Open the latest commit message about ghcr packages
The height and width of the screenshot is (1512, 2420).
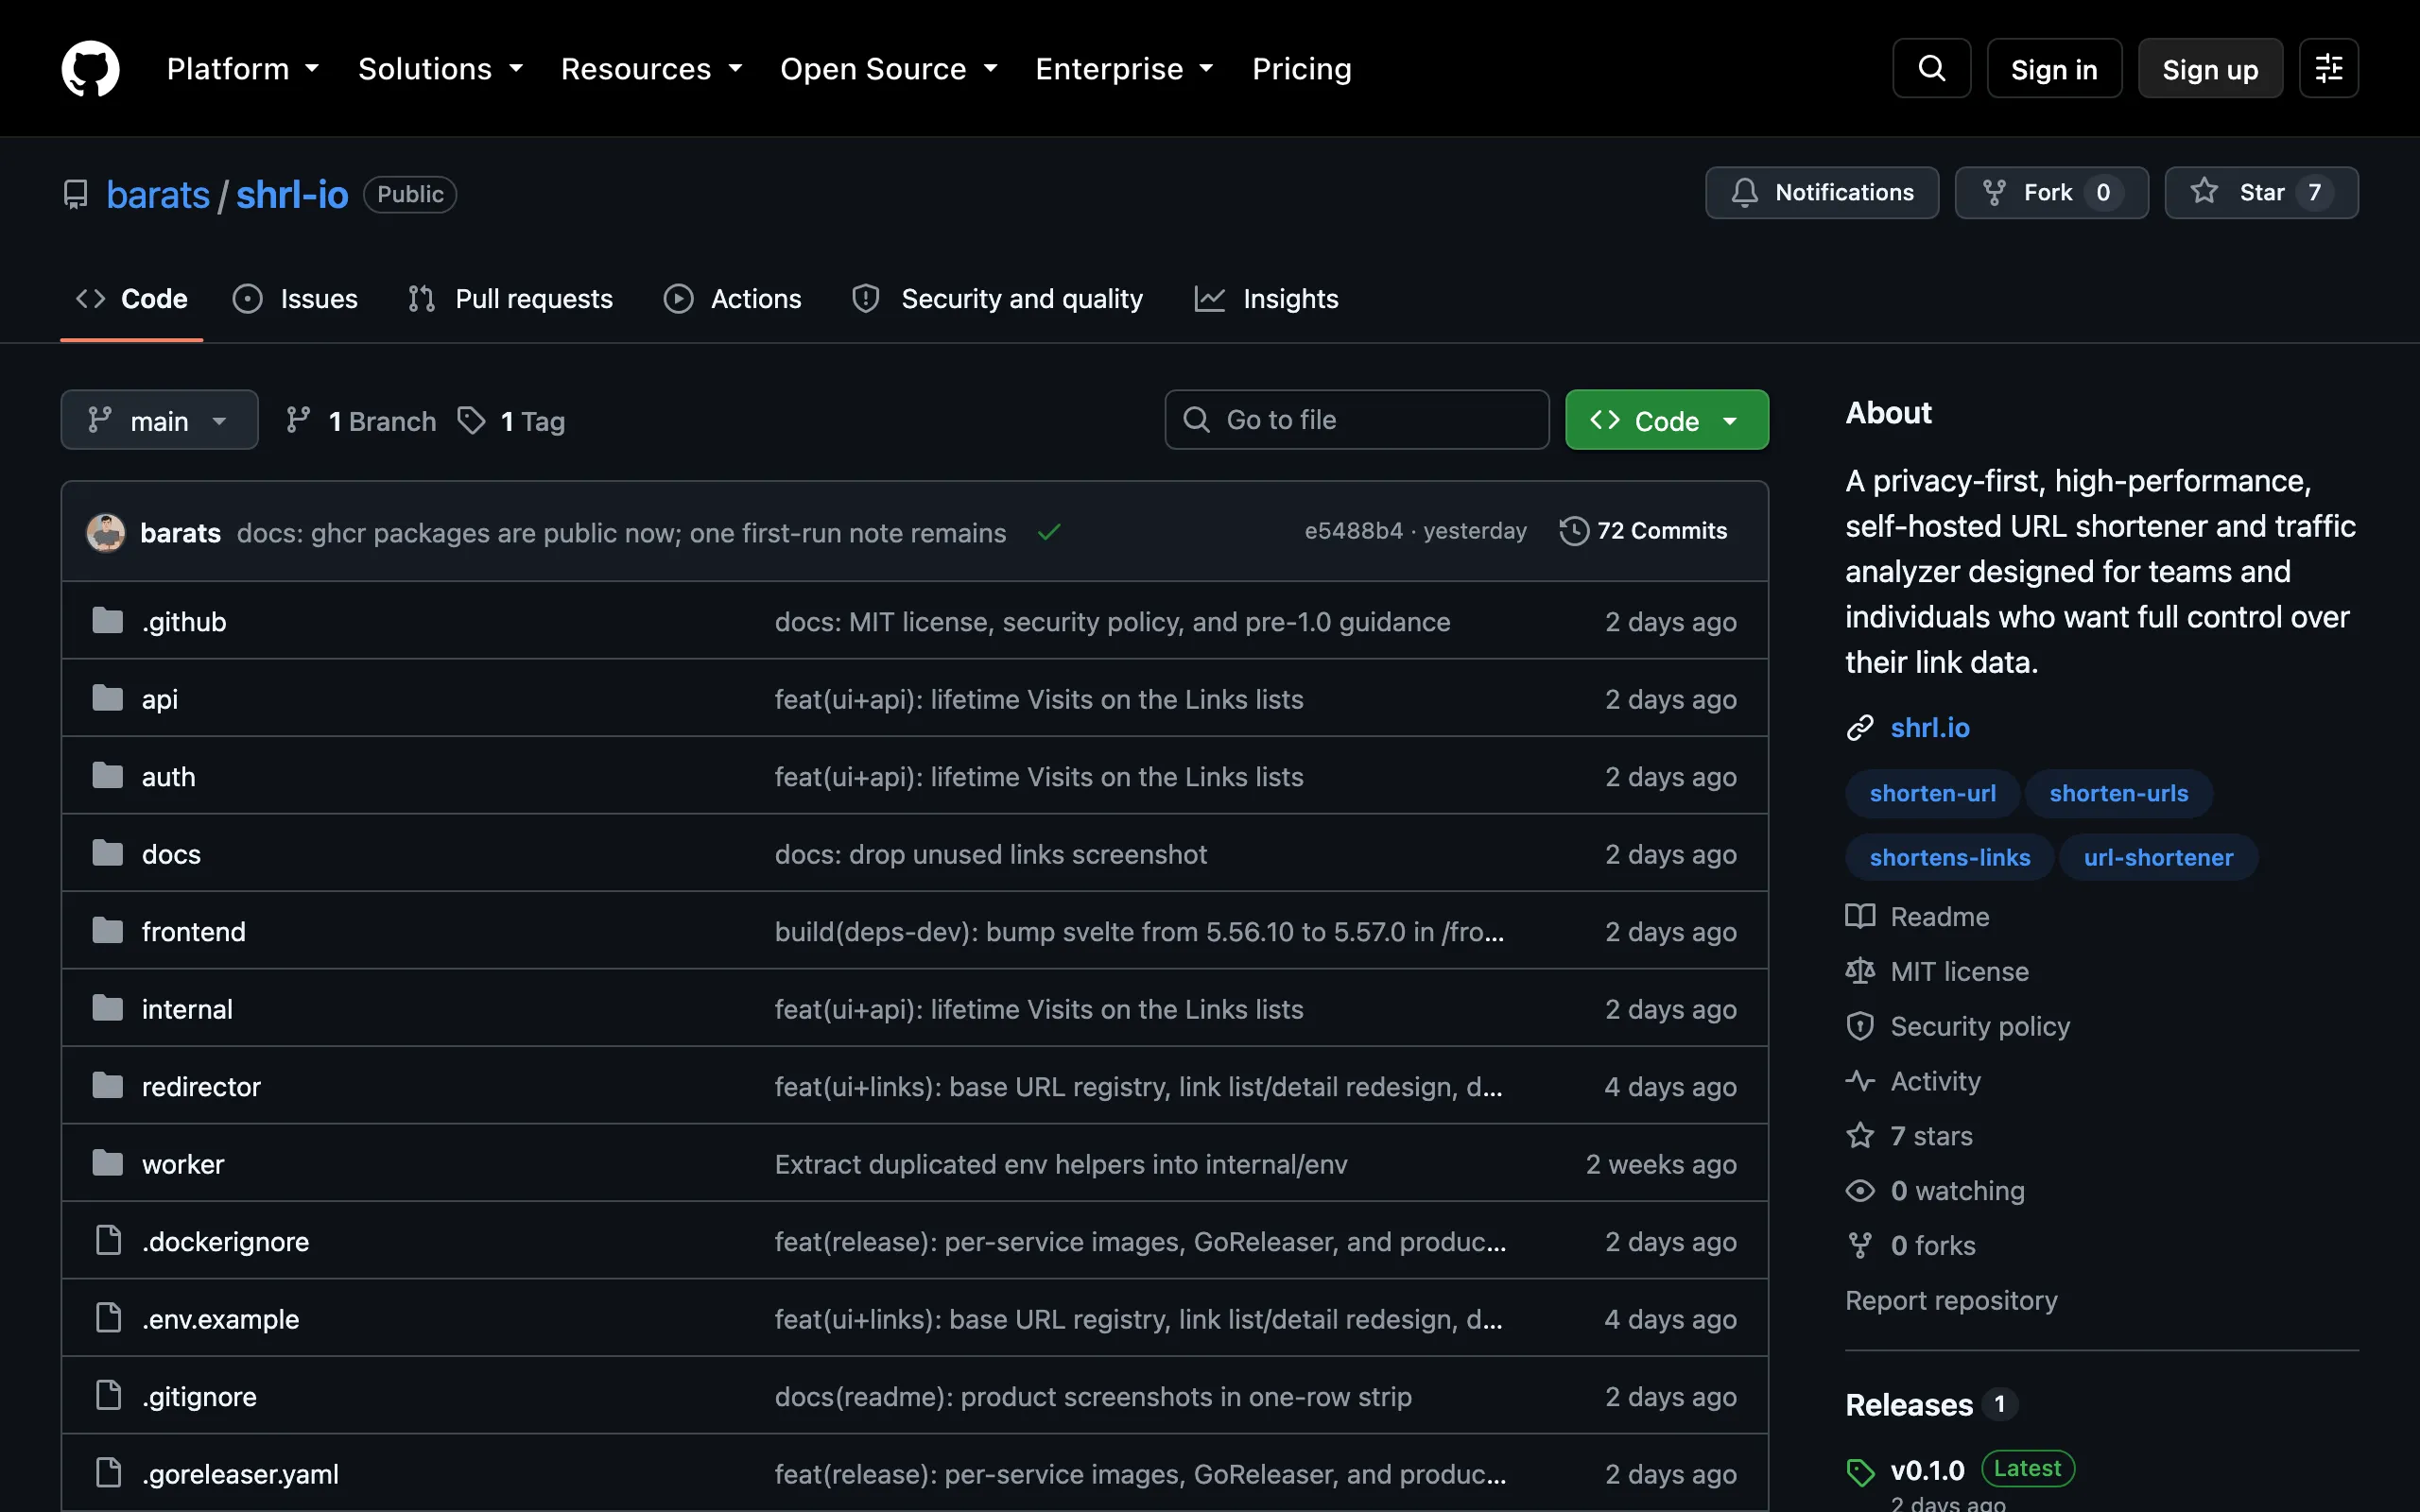[621, 533]
